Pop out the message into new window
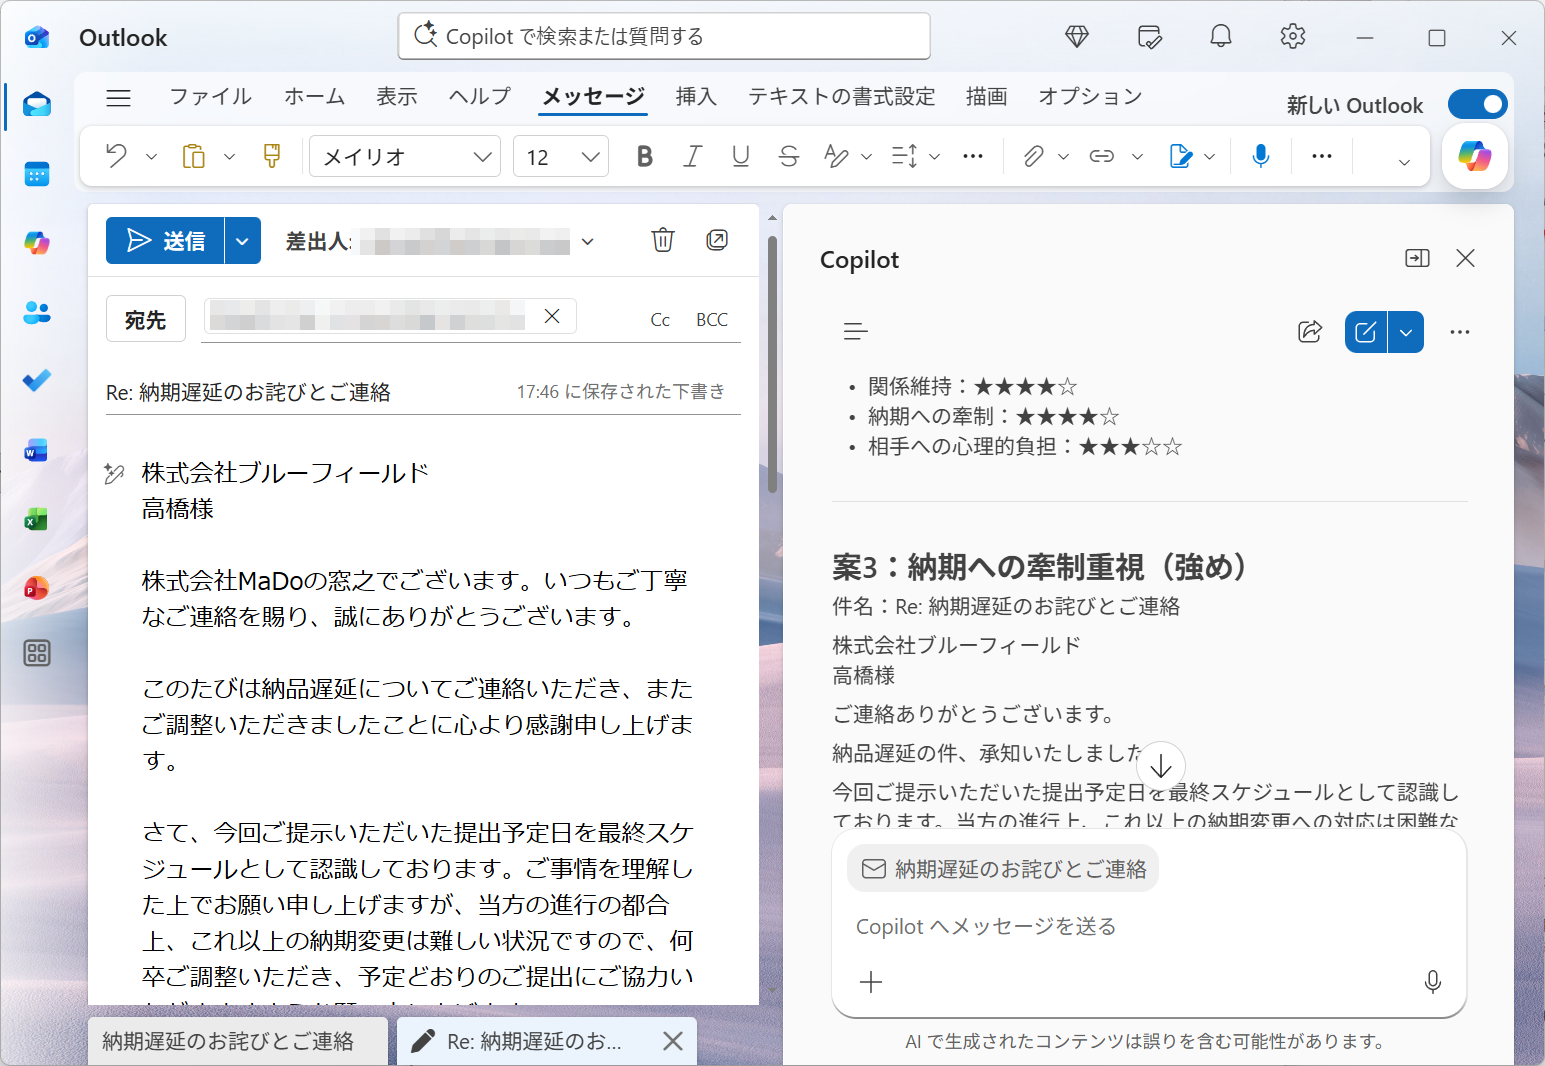The image size is (1545, 1066). click(x=717, y=240)
